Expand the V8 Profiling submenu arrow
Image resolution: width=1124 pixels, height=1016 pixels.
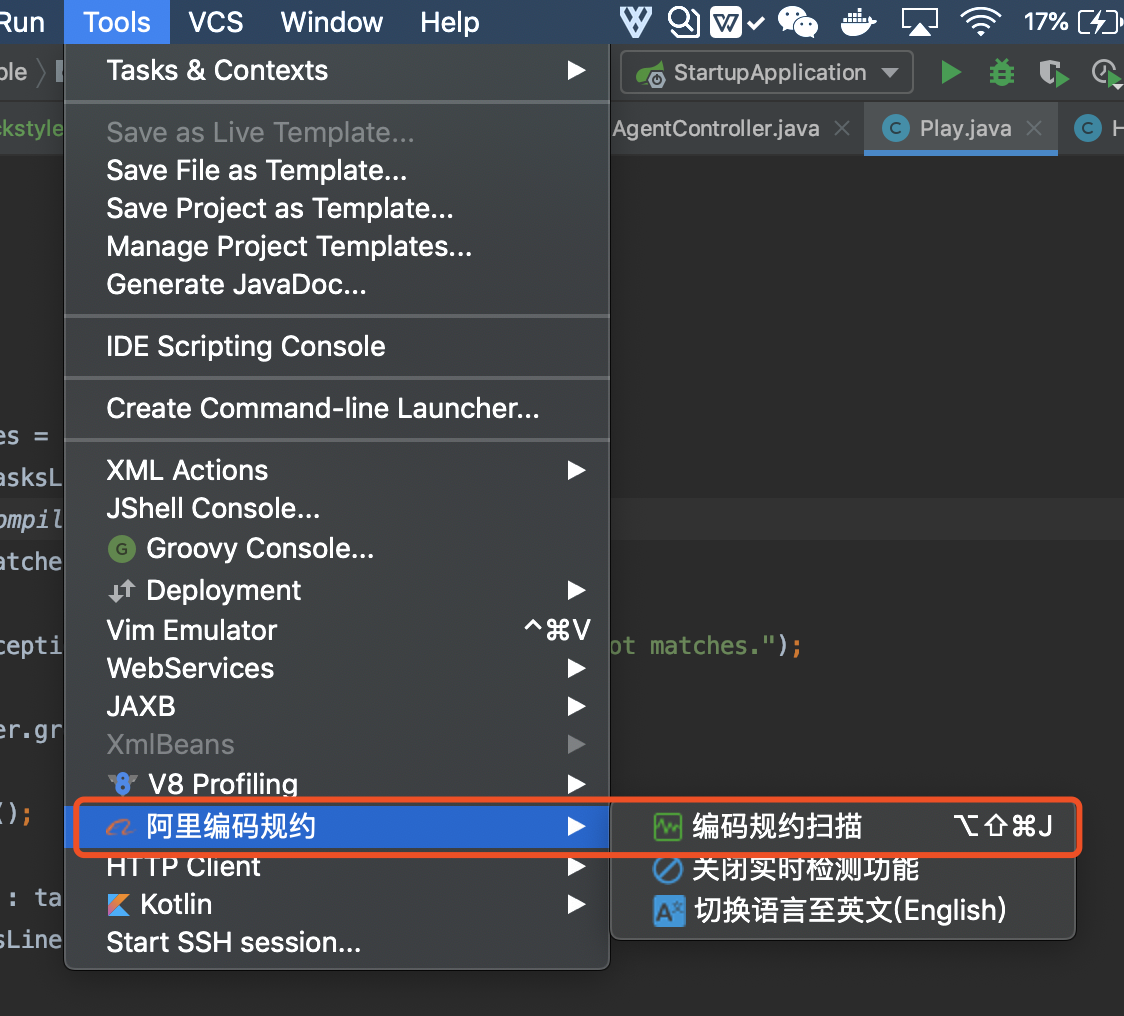click(x=576, y=784)
